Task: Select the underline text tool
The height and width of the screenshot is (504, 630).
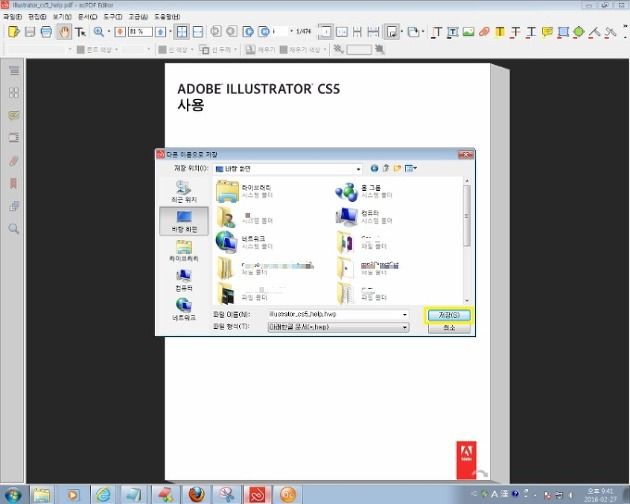Action: click(x=531, y=32)
